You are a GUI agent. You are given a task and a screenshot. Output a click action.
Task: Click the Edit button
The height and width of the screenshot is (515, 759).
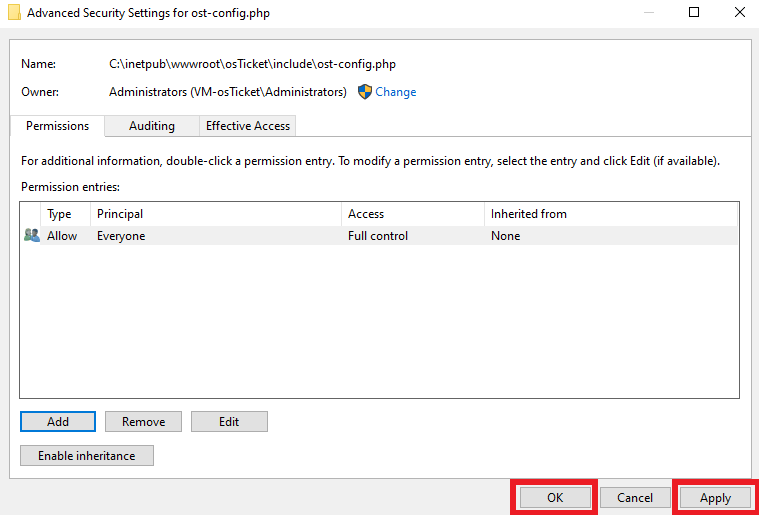click(229, 422)
